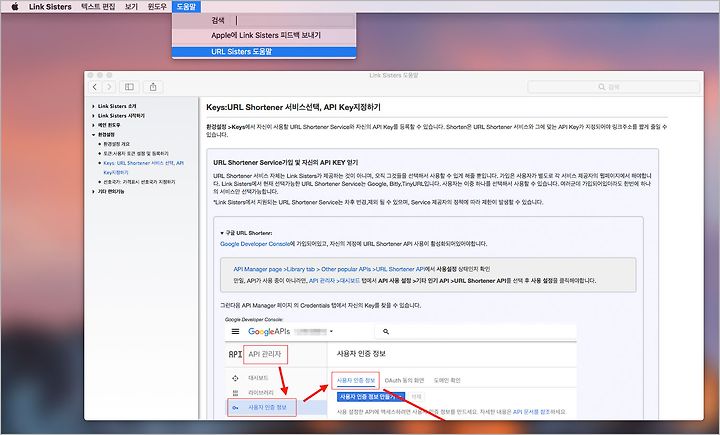Close the 도움말 menu in menu bar
Viewport: 720px width, 435px height.
186,6
